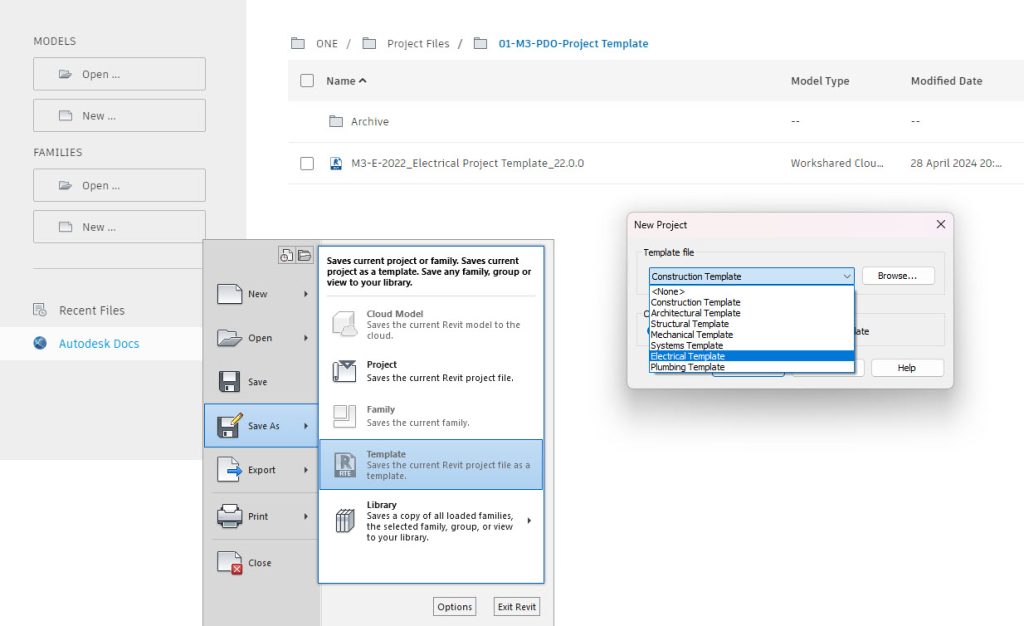
Task: Choose Electrical Template in the dropdown list
Action: point(752,356)
